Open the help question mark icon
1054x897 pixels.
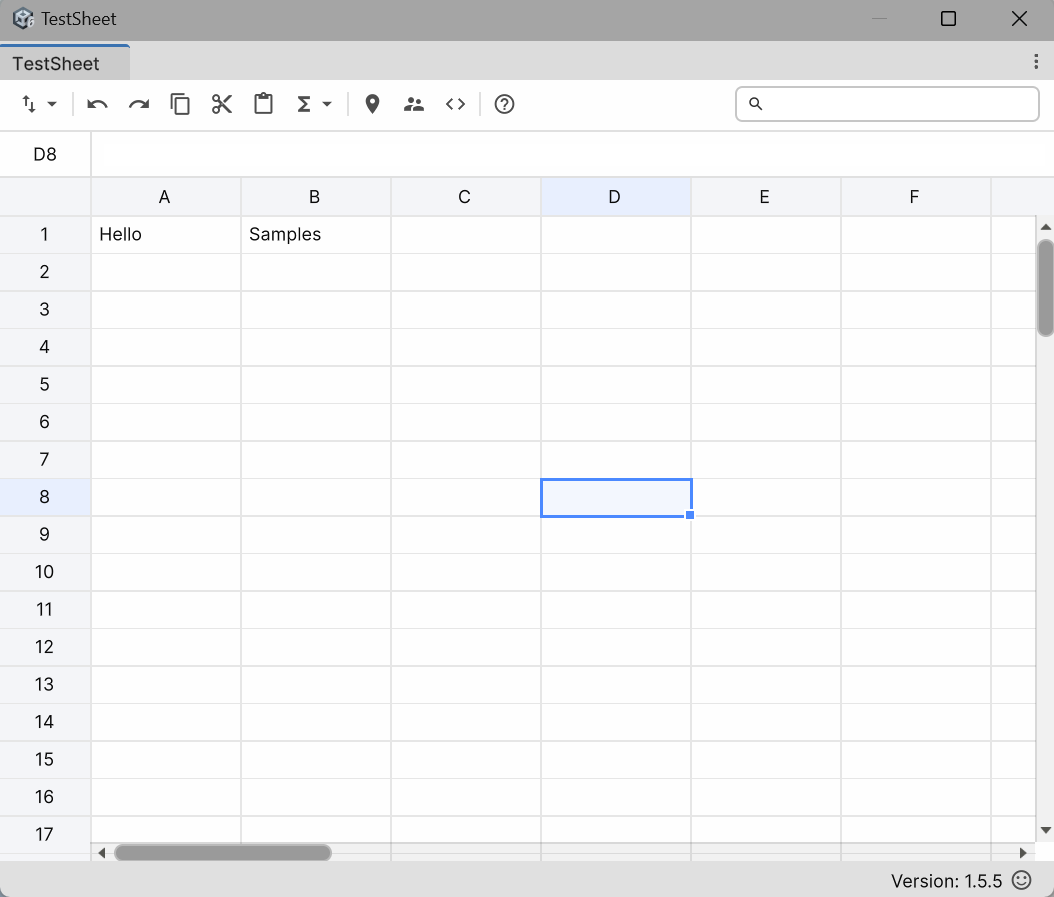click(x=504, y=104)
